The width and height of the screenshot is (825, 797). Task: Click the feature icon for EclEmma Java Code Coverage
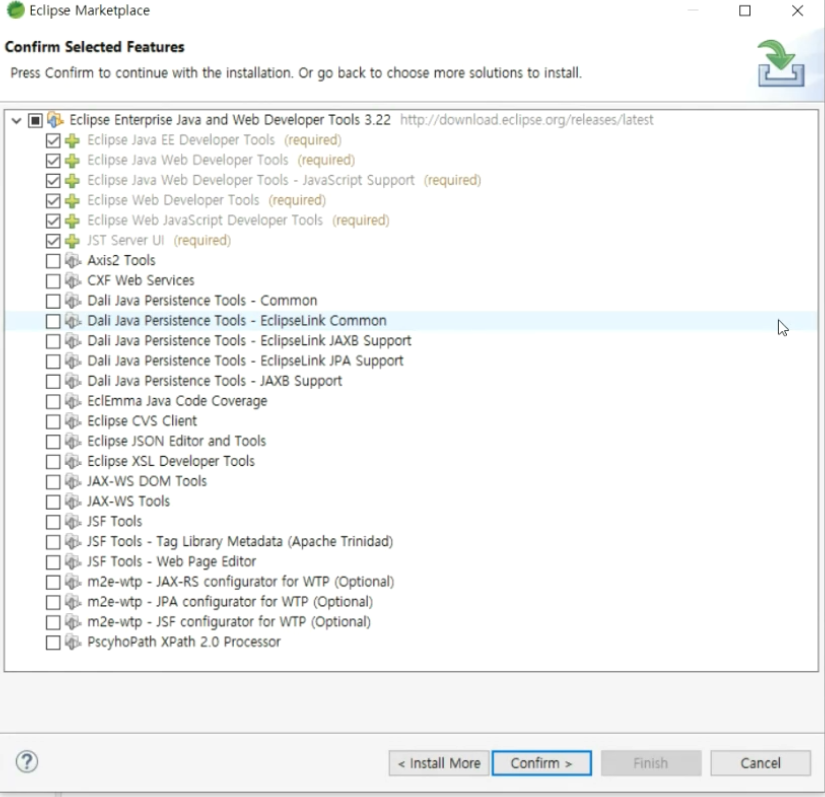click(x=73, y=401)
